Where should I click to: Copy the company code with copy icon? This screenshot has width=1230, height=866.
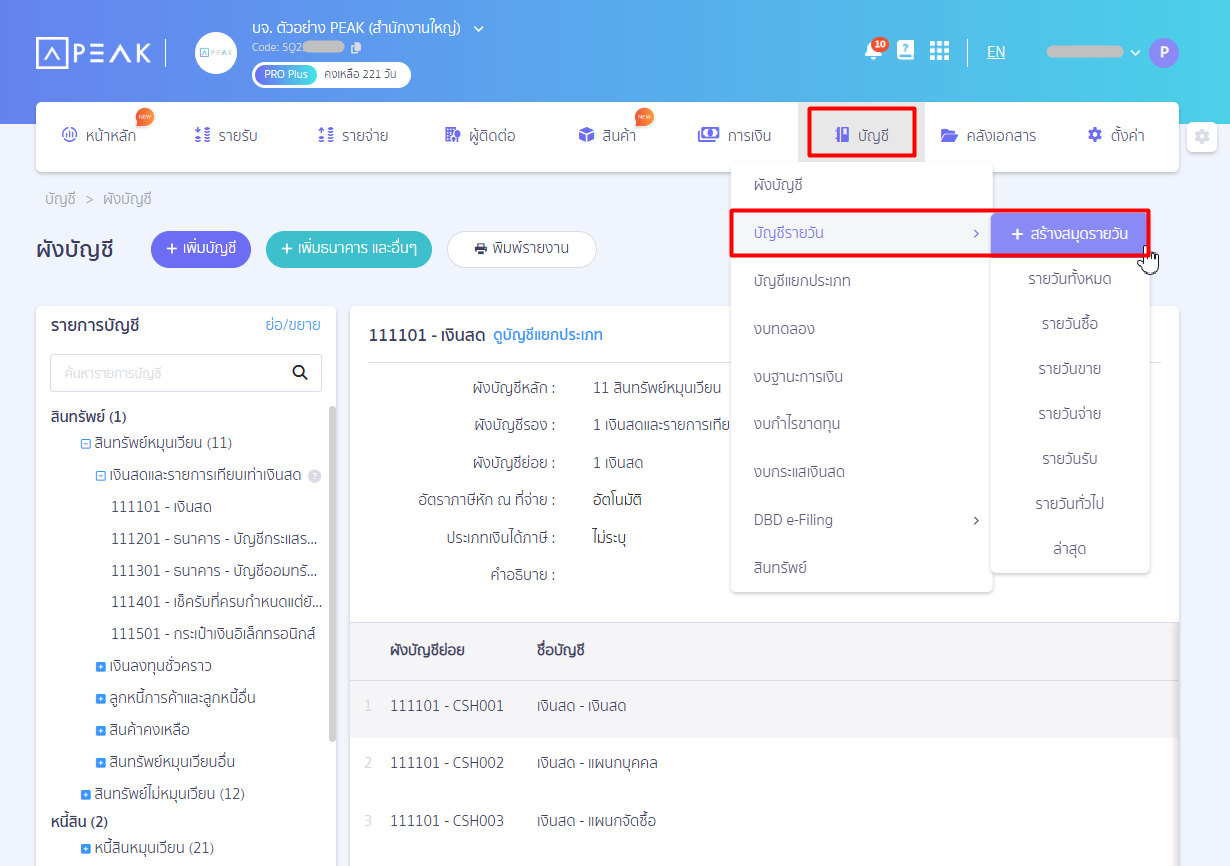[356, 47]
